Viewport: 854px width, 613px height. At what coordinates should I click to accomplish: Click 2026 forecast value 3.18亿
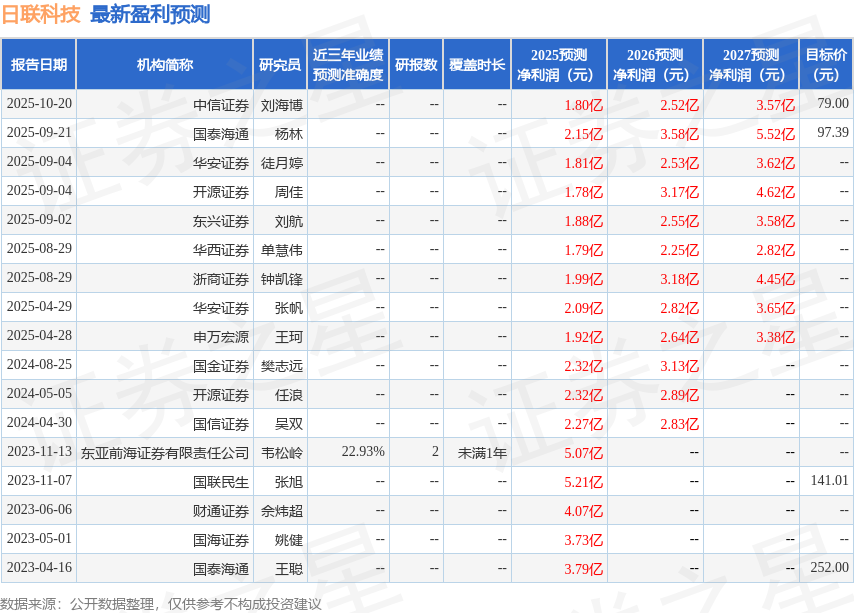coord(680,279)
